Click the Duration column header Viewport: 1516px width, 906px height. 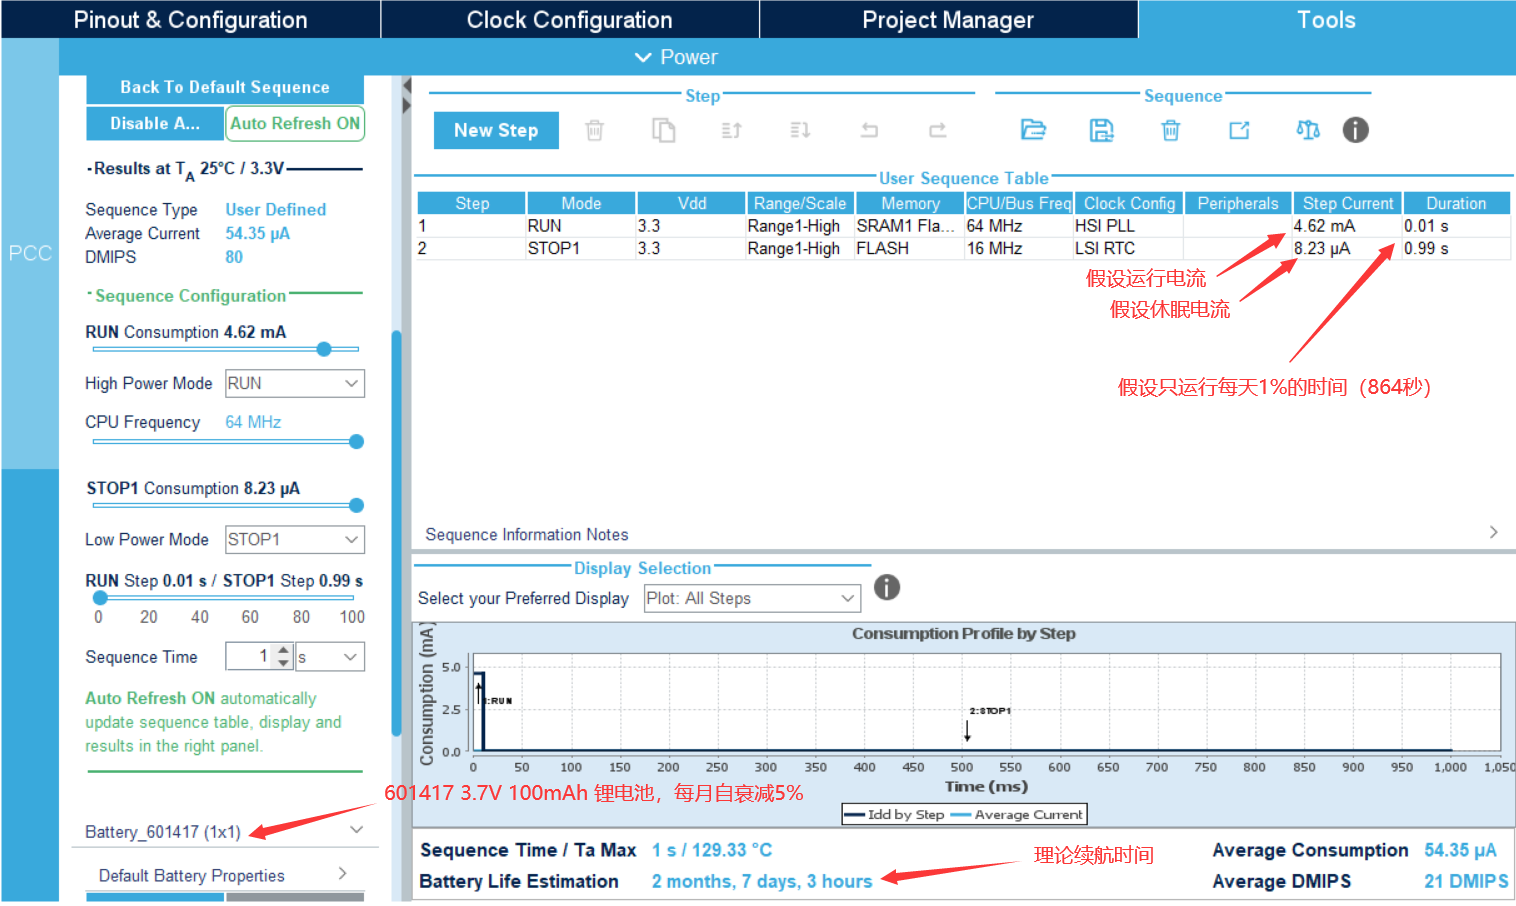point(1456,203)
